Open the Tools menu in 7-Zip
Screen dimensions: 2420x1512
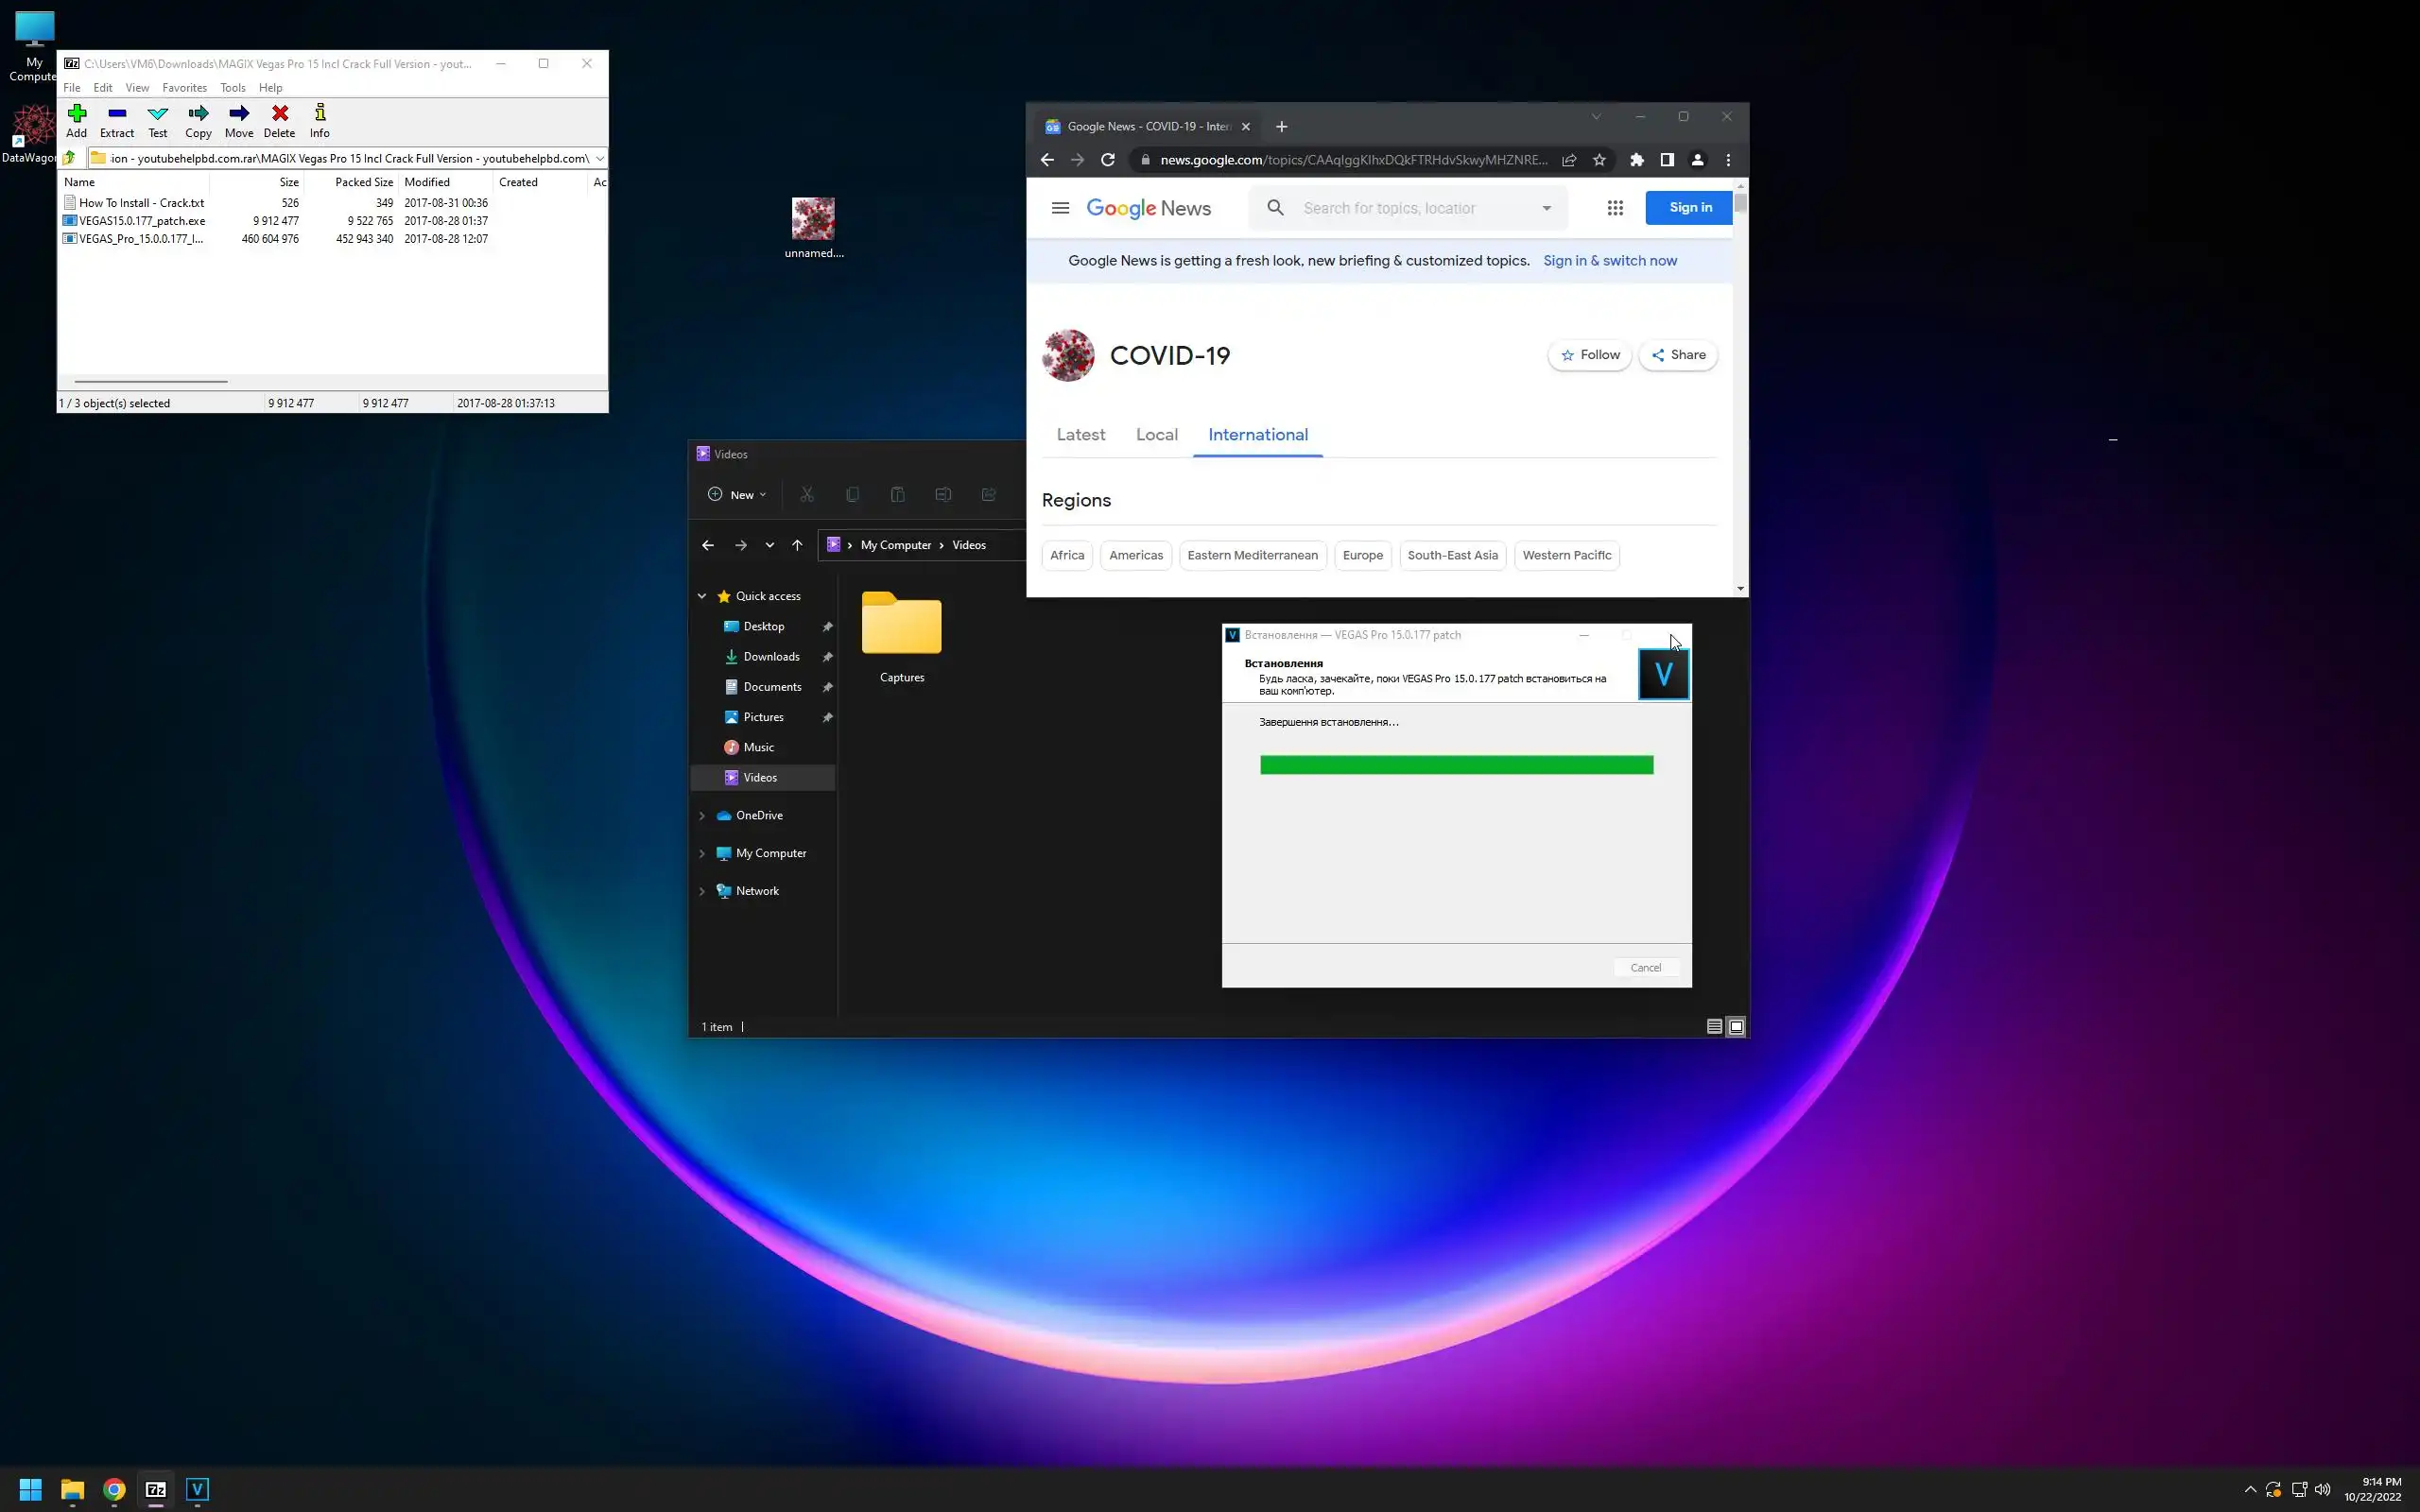232,88
